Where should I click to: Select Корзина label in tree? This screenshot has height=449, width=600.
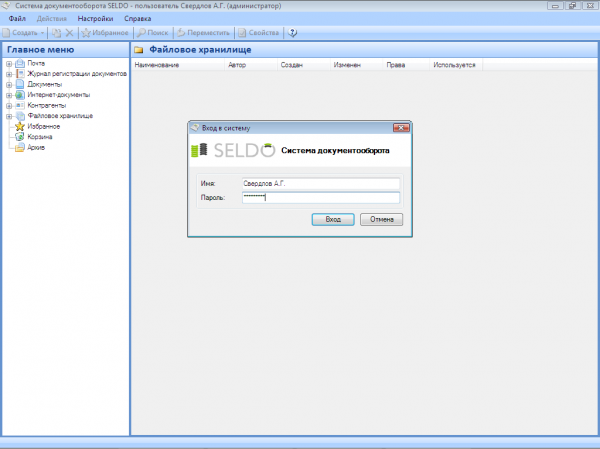pos(40,137)
